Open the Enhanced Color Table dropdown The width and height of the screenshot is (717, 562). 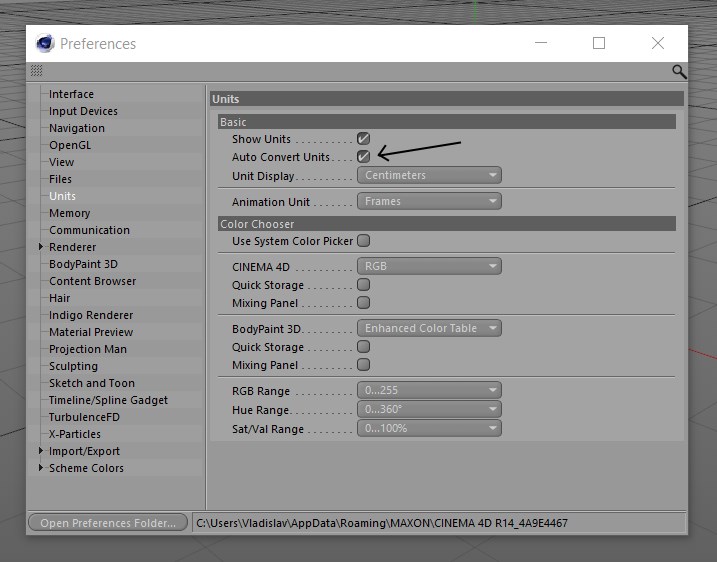coord(429,328)
